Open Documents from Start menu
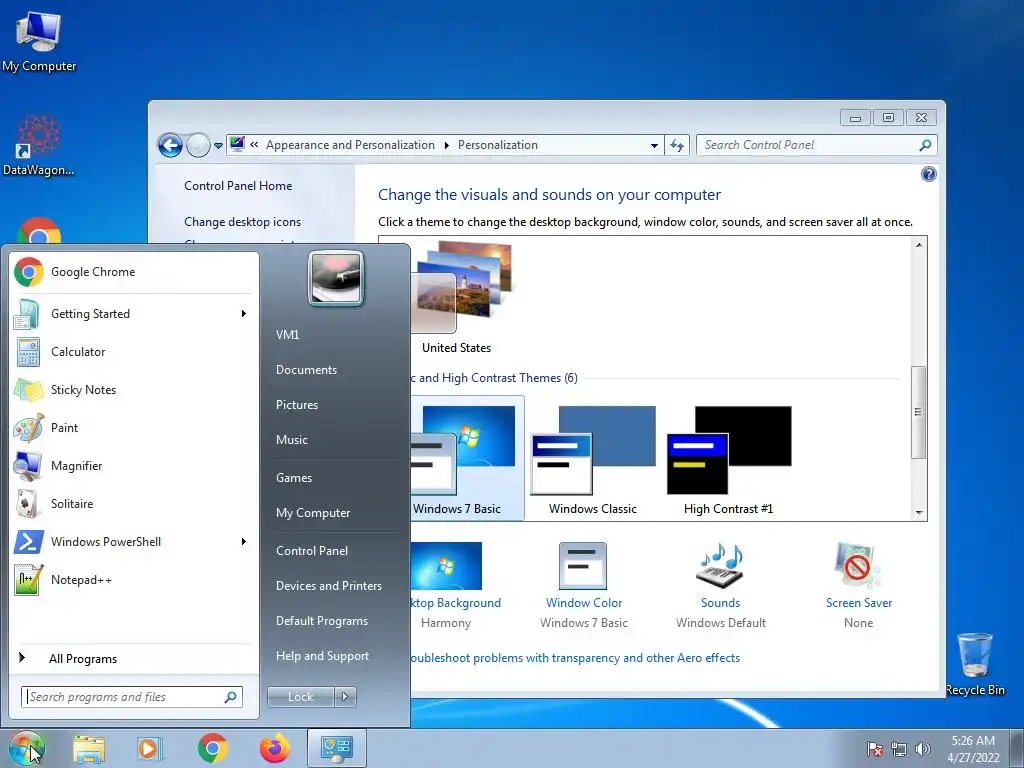The image size is (1024, 768). tap(306, 370)
